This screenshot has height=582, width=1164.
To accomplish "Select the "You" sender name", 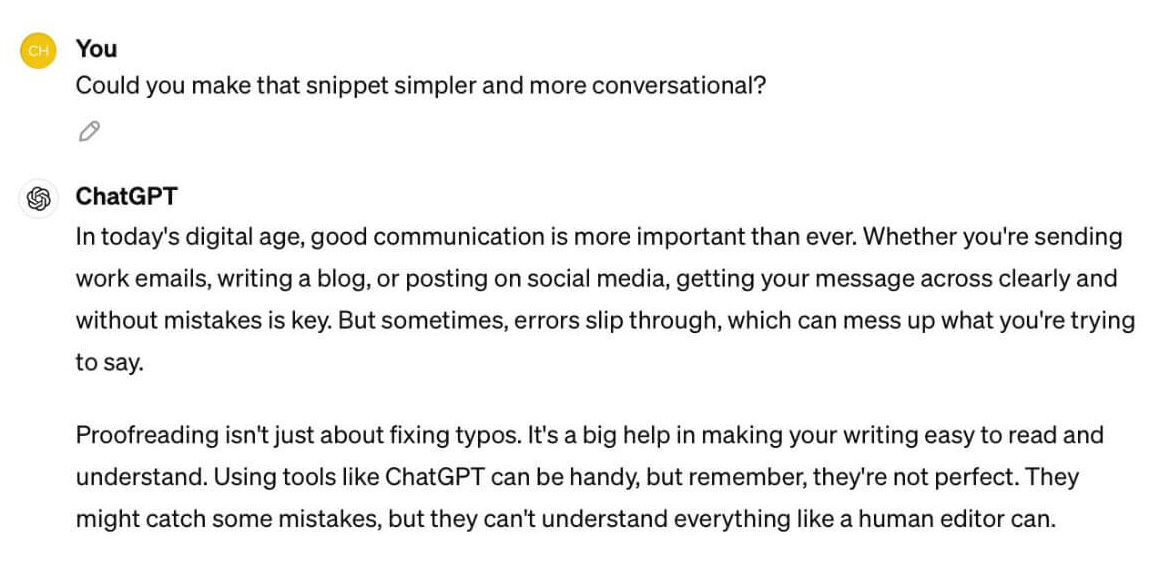I will [97, 49].
